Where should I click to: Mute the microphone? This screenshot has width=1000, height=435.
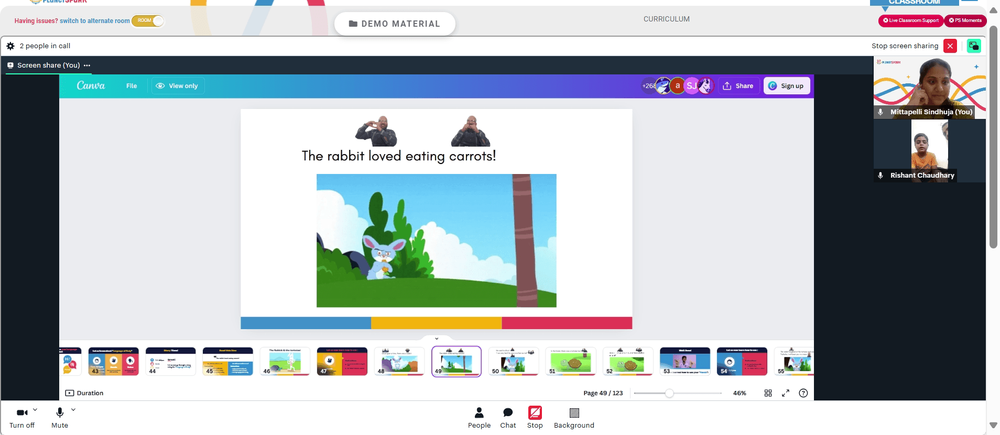[x=60, y=418]
